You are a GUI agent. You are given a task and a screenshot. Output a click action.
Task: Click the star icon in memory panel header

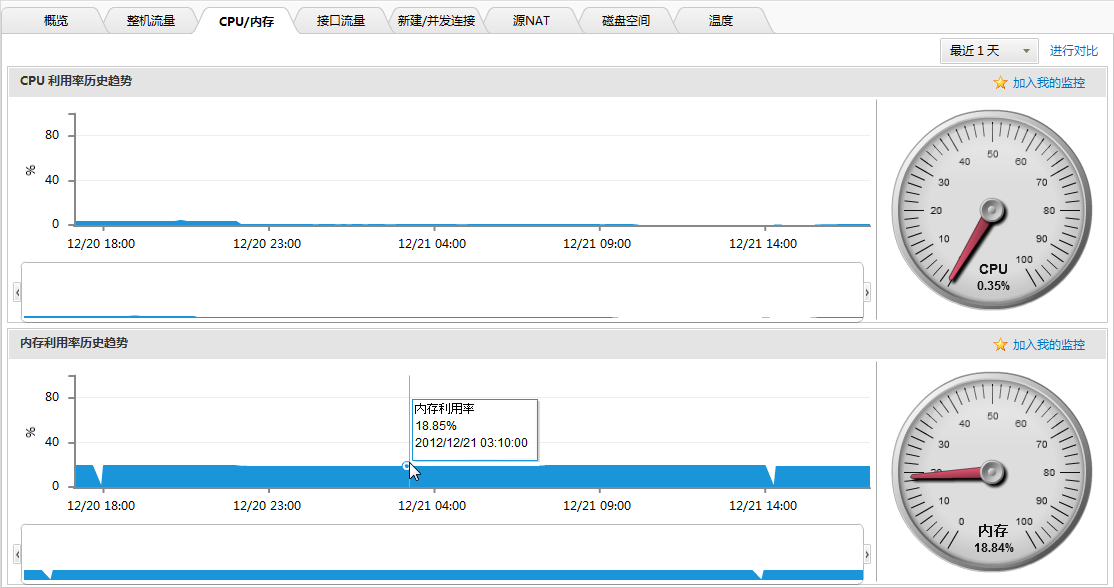[x=1000, y=344]
